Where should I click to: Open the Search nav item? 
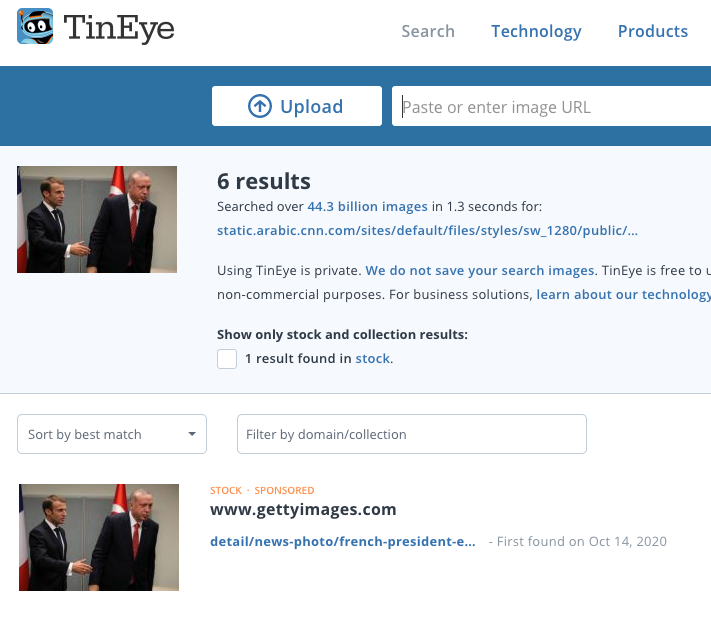428,31
